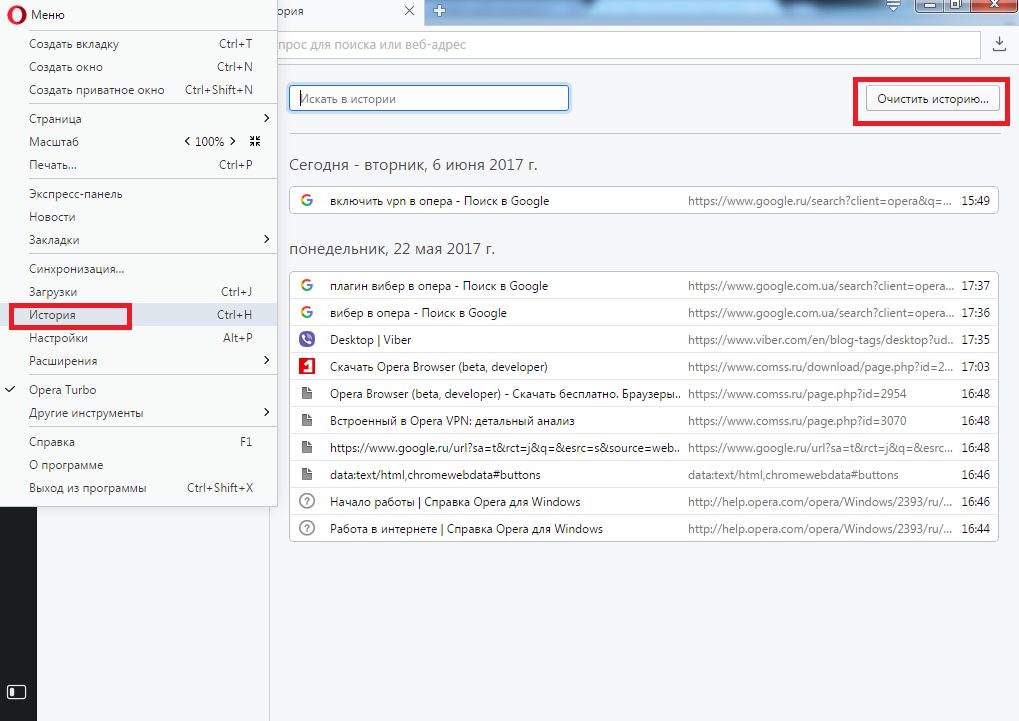The height and width of the screenshot is (721, 1019).
Task: Click the 'Сегодня - вторник, 6 июня 2017 г.' heading
Action: [x=413, y=165]
